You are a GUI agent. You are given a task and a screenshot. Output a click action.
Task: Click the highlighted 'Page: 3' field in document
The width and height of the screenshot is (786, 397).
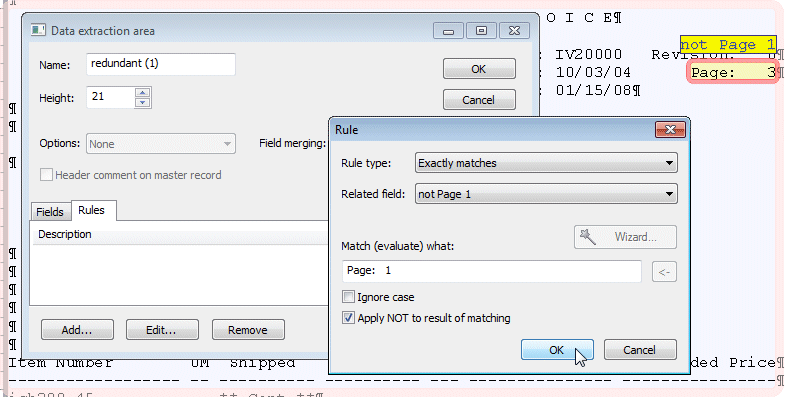pos(733,73)
